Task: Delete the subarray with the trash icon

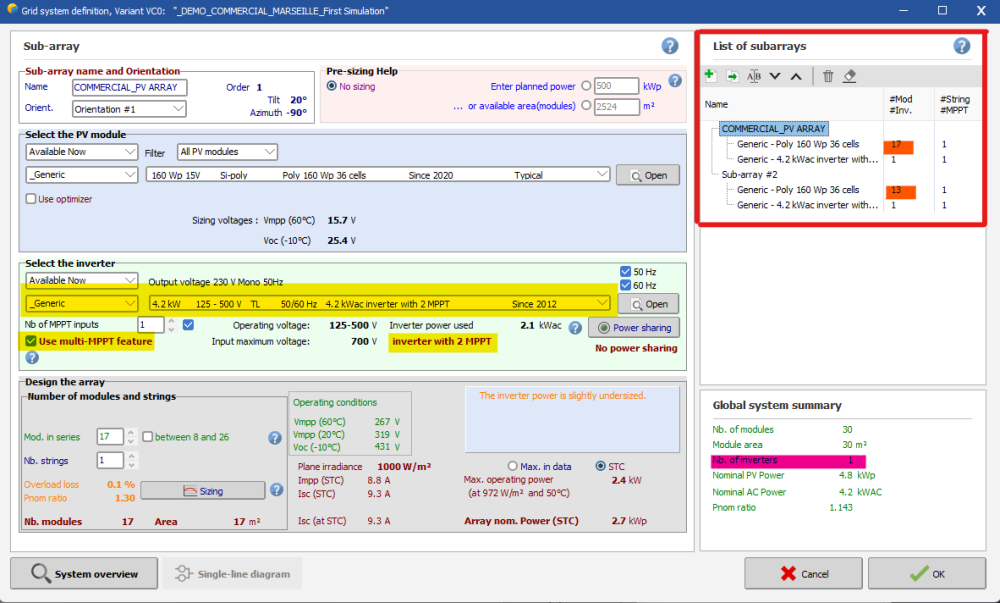Action: point(828,76)
